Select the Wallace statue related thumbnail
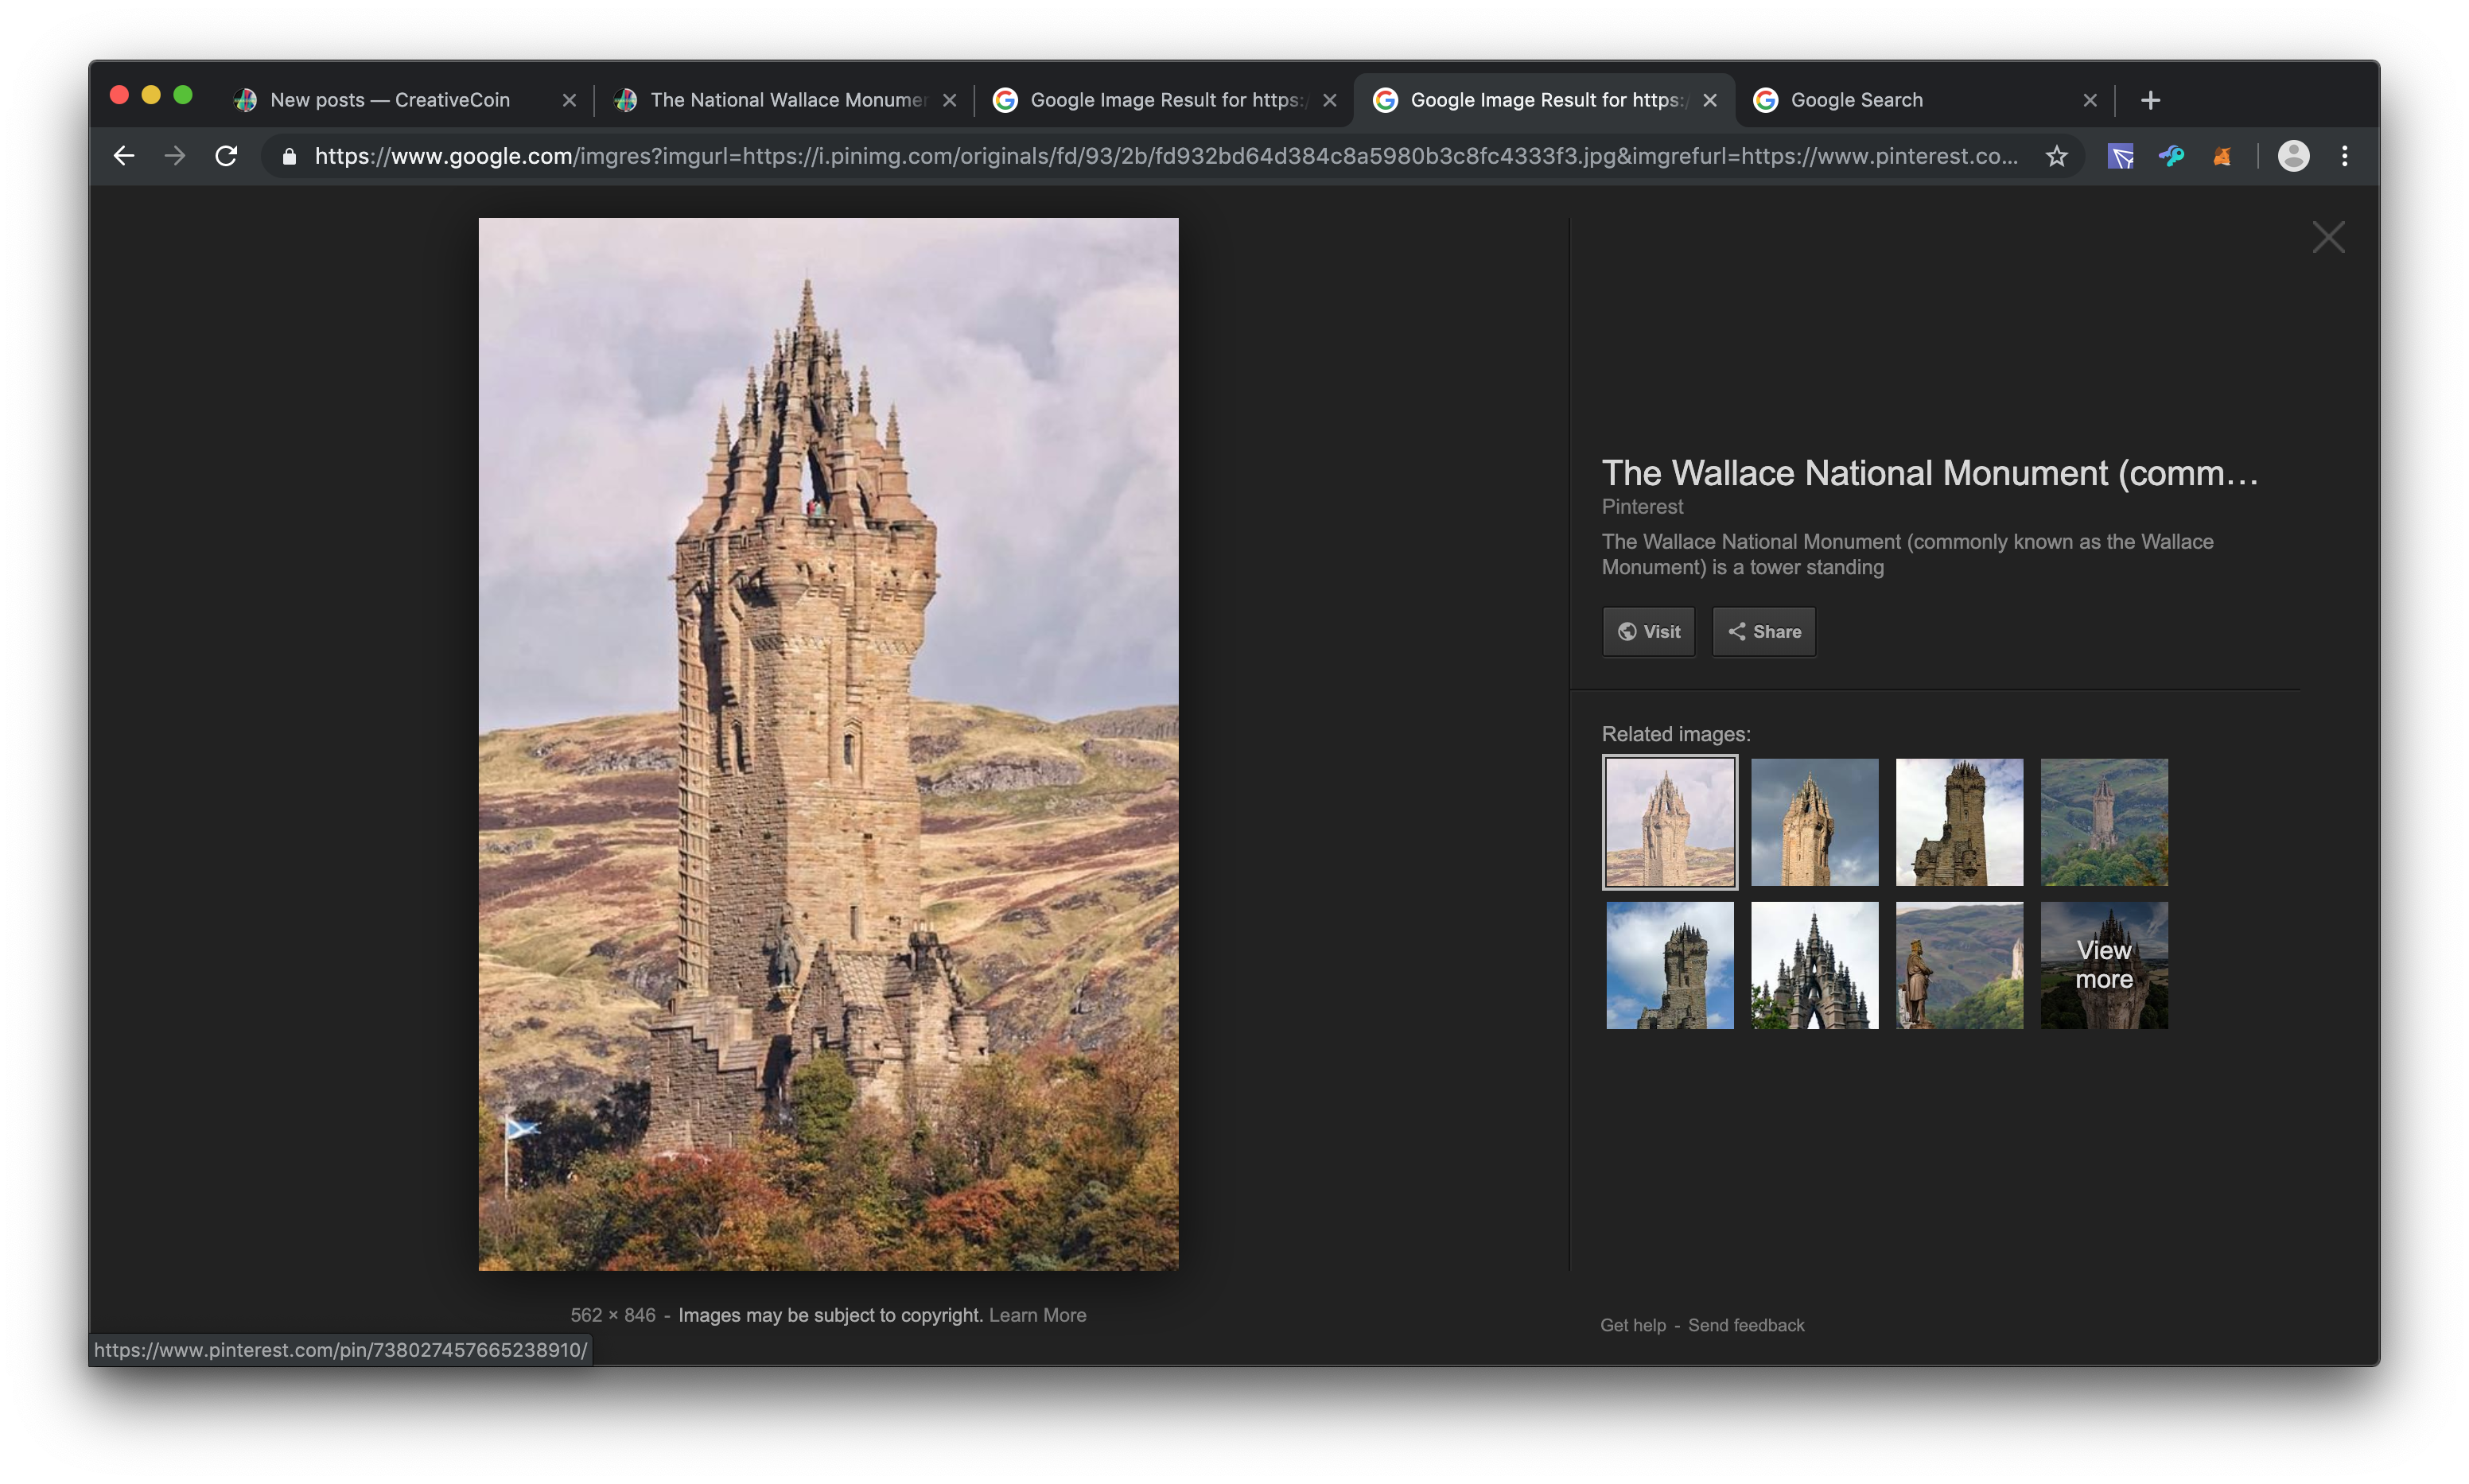The width and height of the screenshot is (2469, 1484). [x=1959, y=965]
